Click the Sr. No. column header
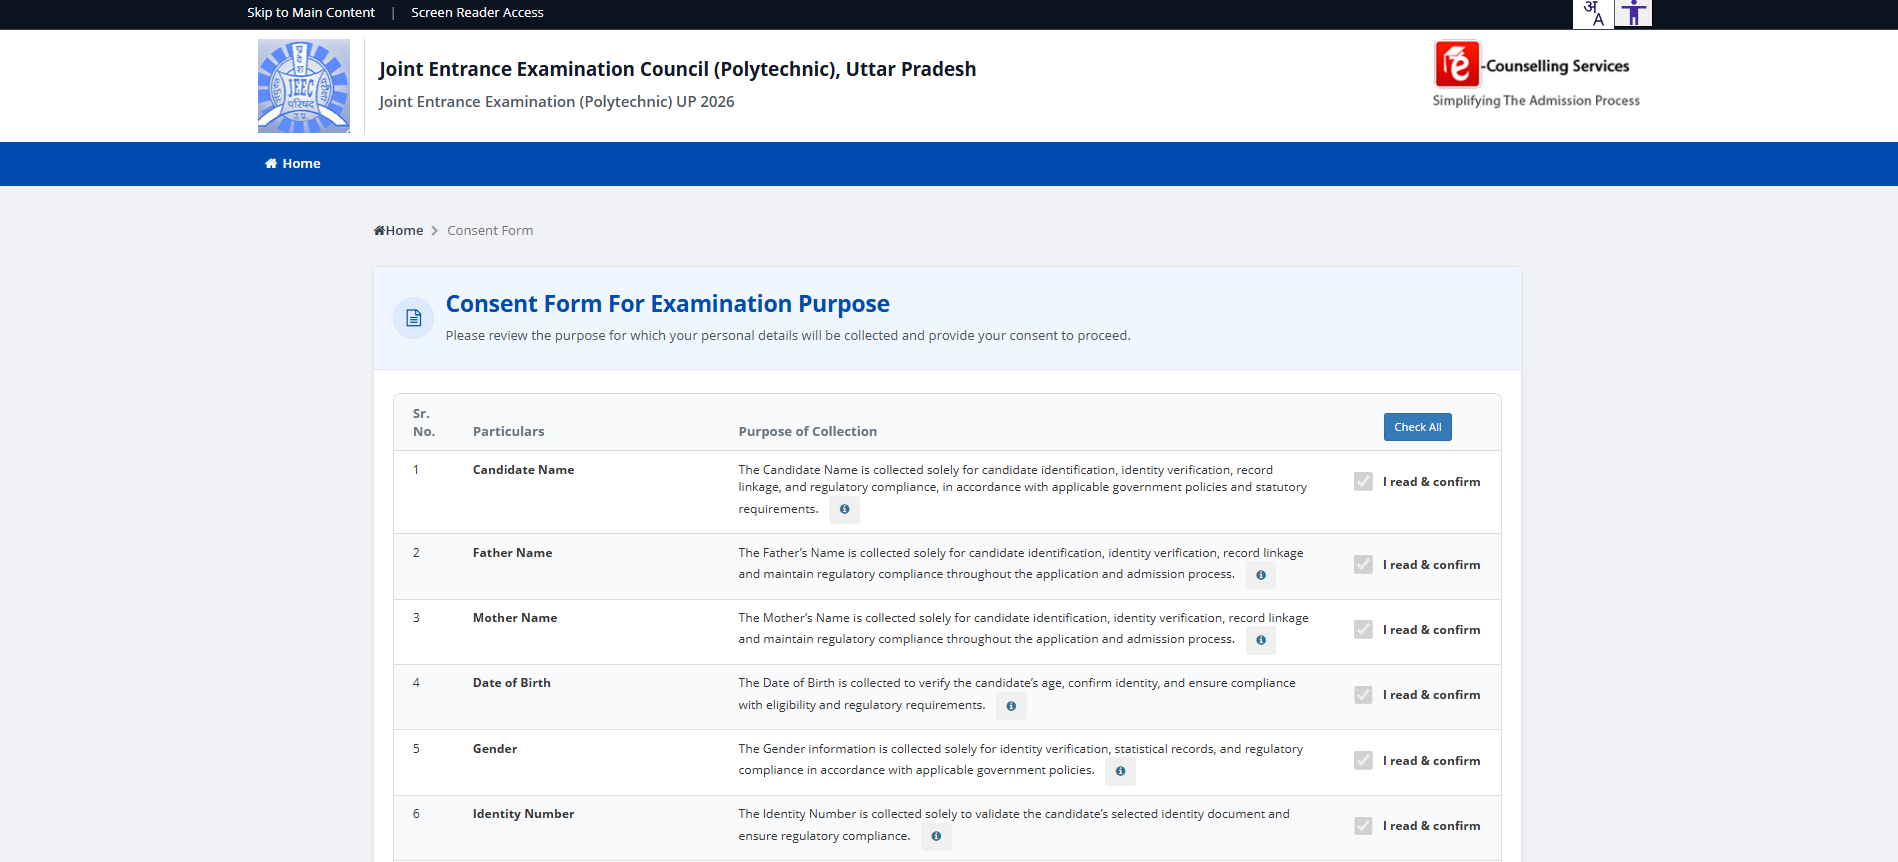Screen dimensions: 1898x862 [424, 423]
